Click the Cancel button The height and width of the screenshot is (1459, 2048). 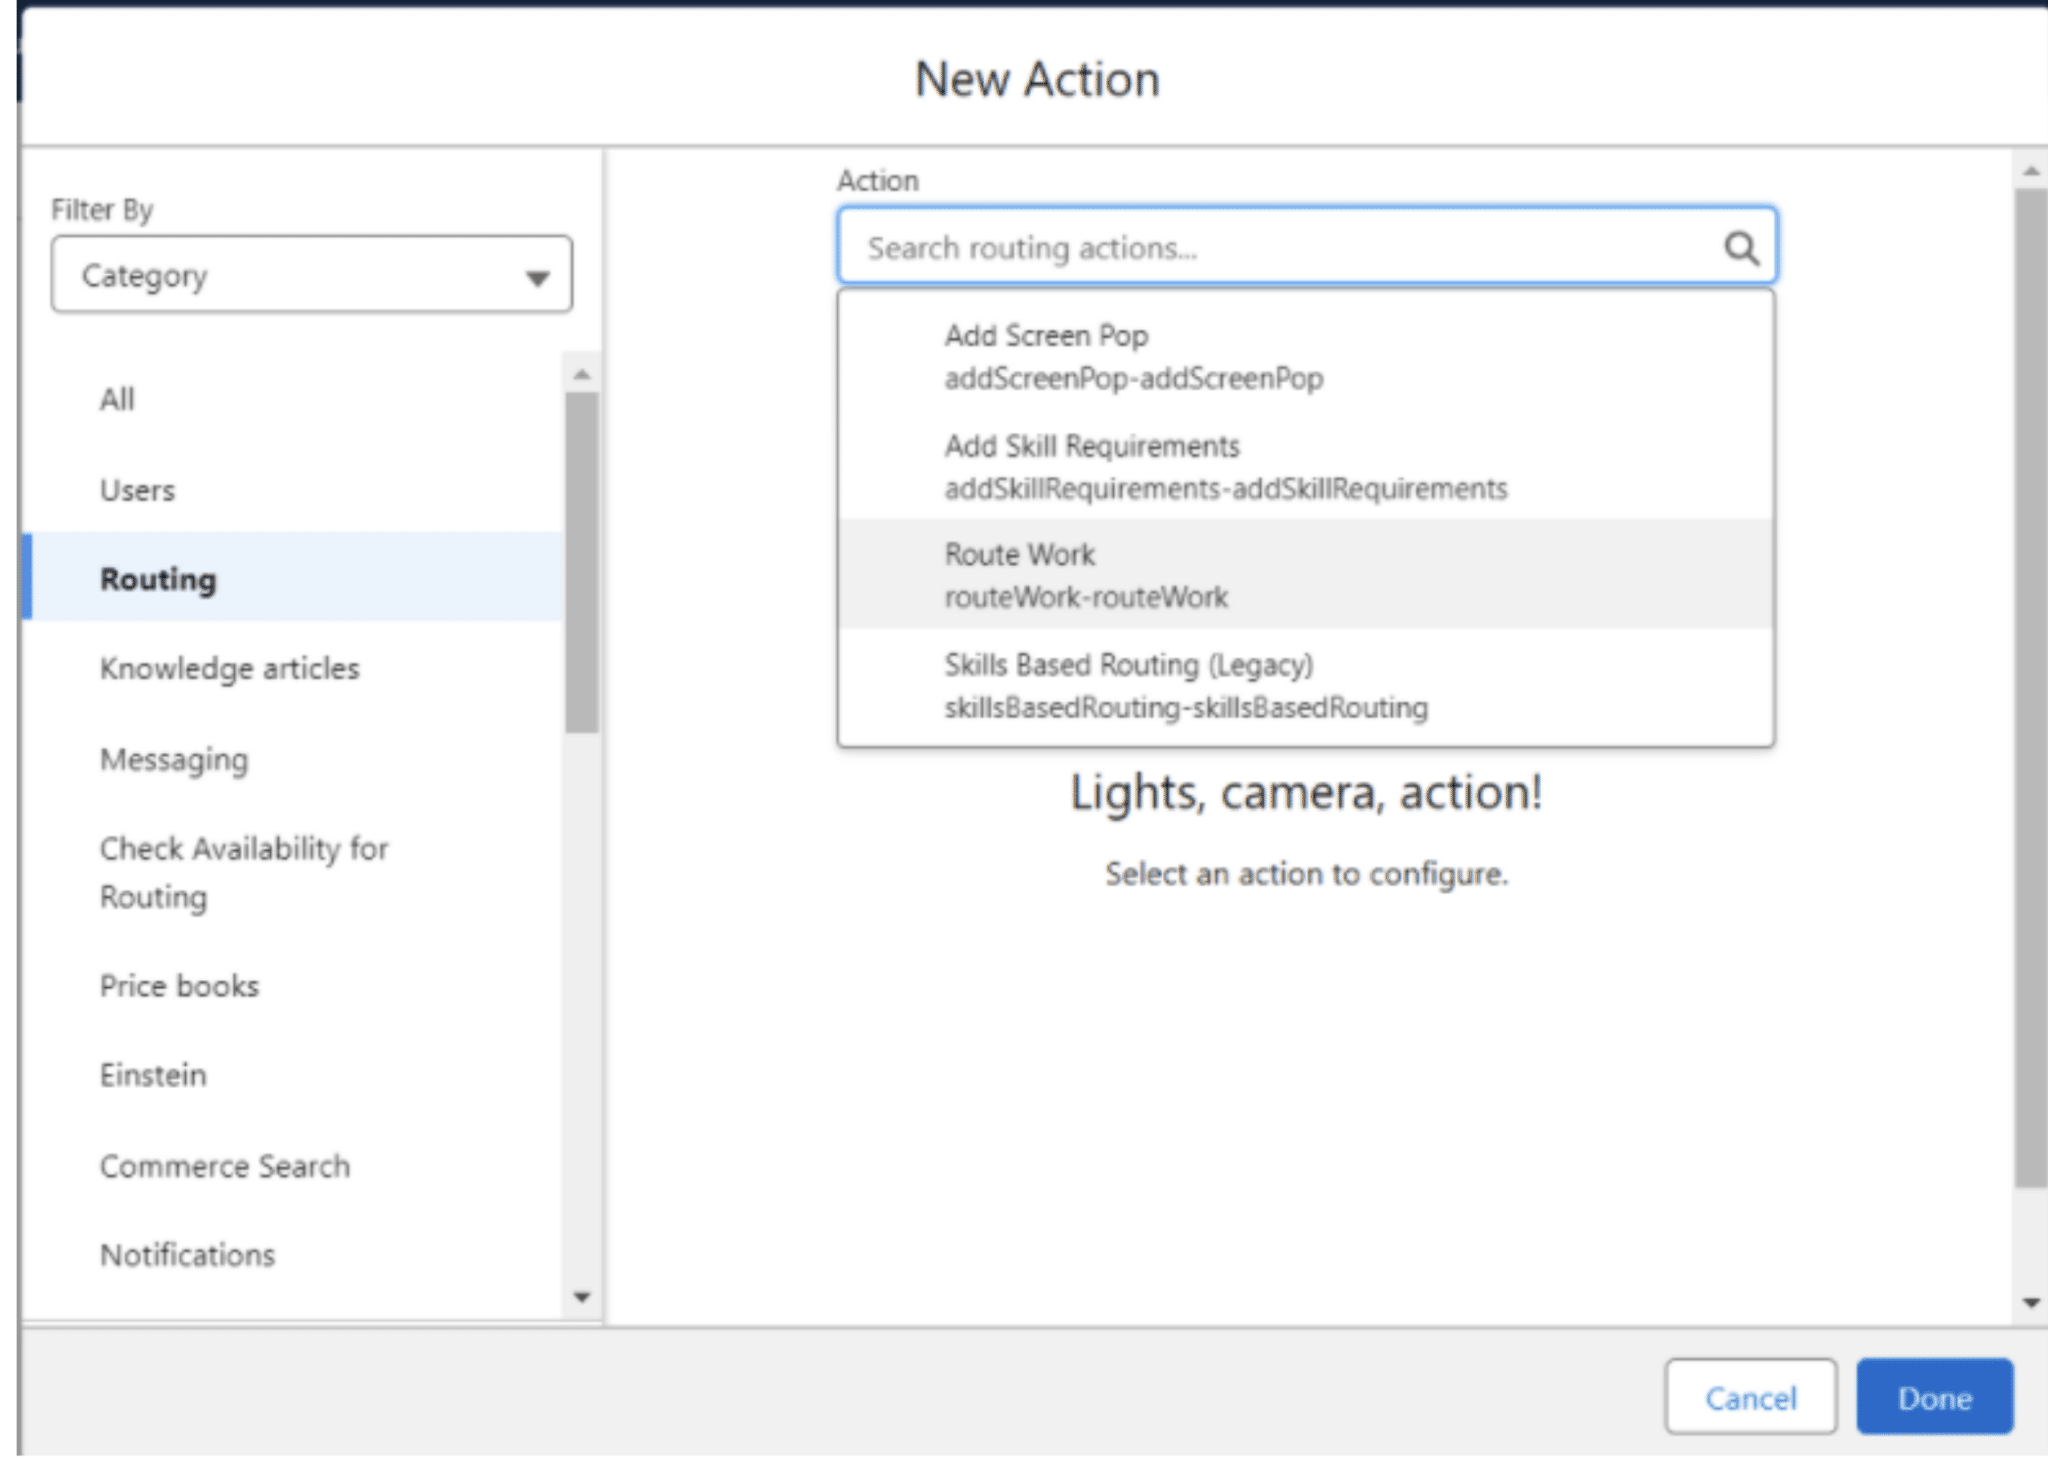pyautogui.click(x=1751, y=1397)
